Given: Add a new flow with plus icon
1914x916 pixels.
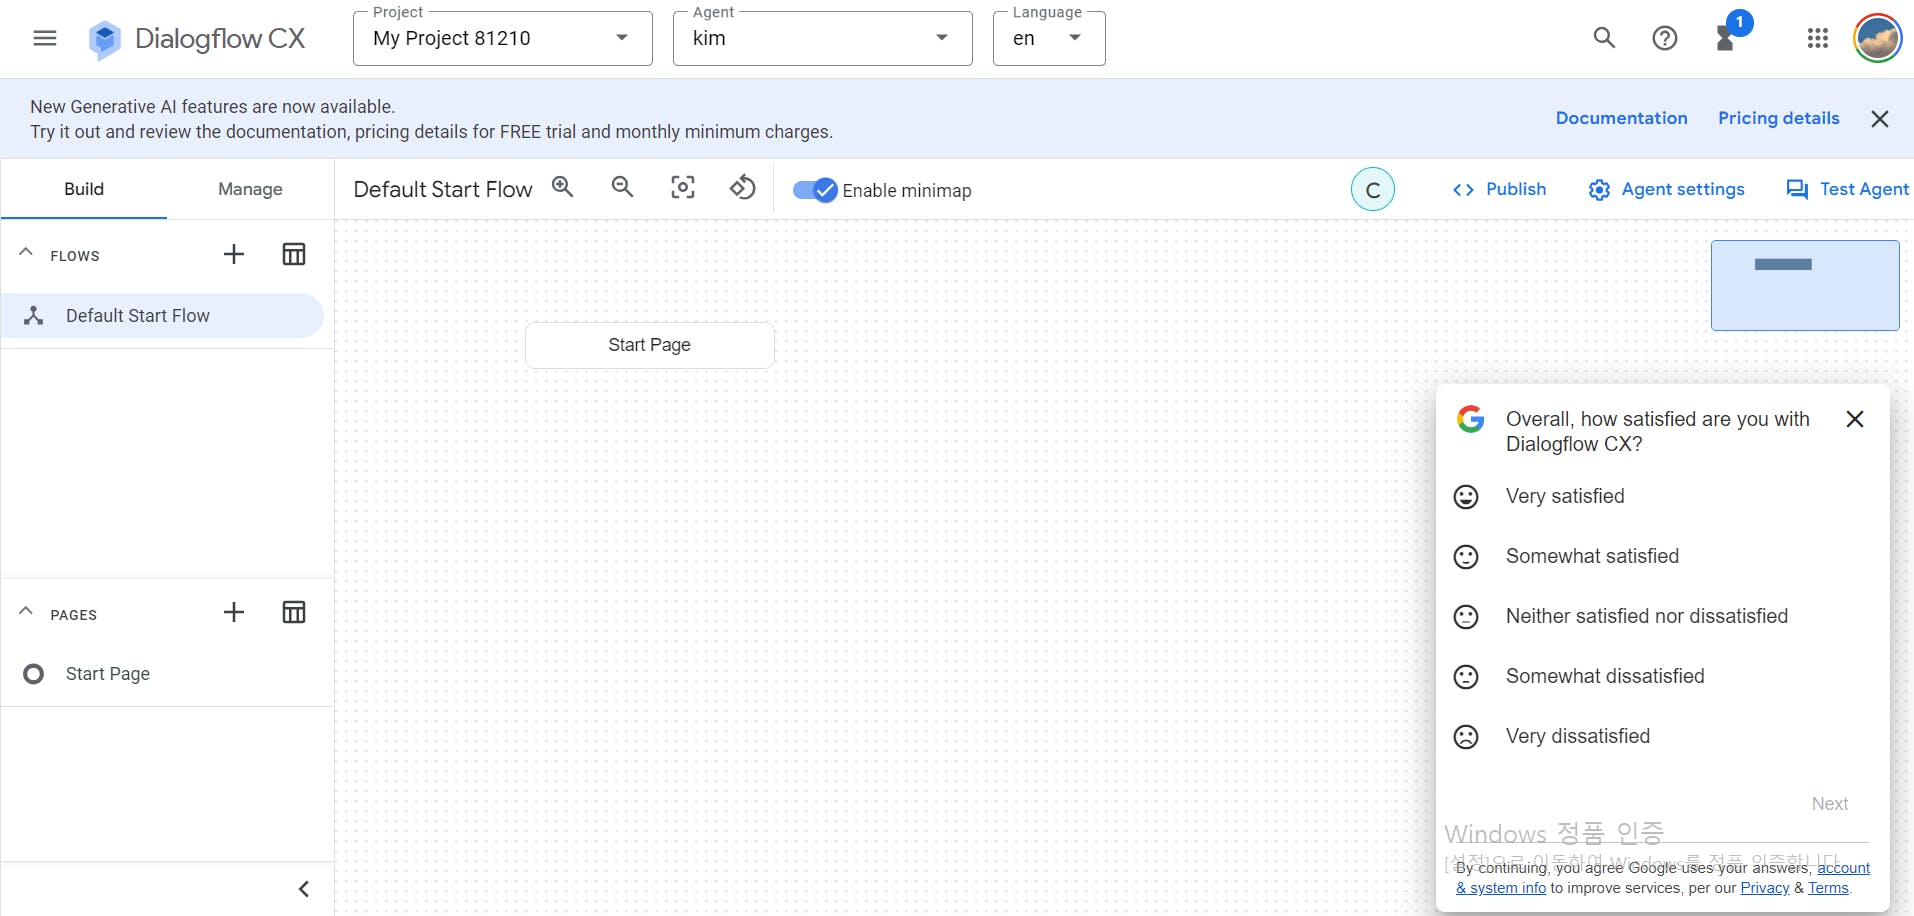Looking at the screenshot, I should pos(233,254).
